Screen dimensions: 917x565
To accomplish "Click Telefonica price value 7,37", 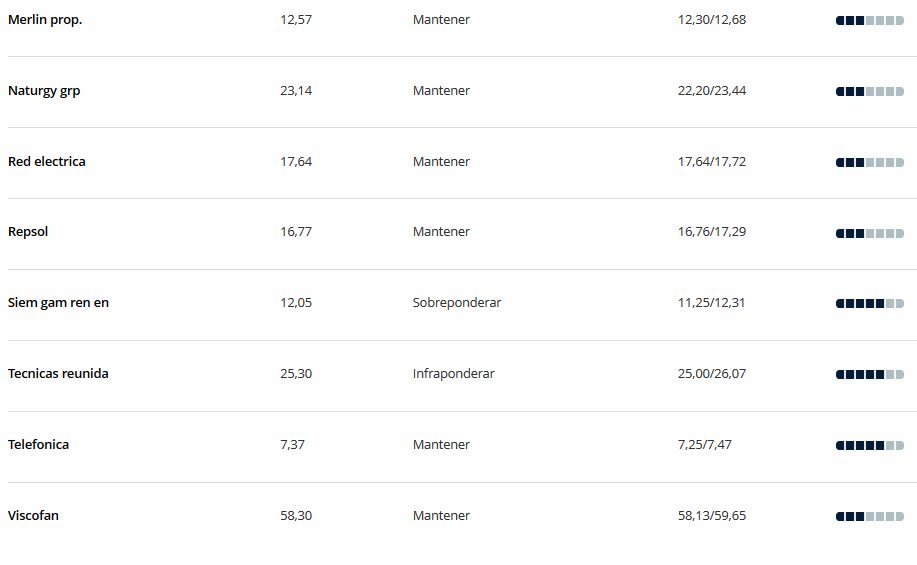I will (x=292, y=445).
